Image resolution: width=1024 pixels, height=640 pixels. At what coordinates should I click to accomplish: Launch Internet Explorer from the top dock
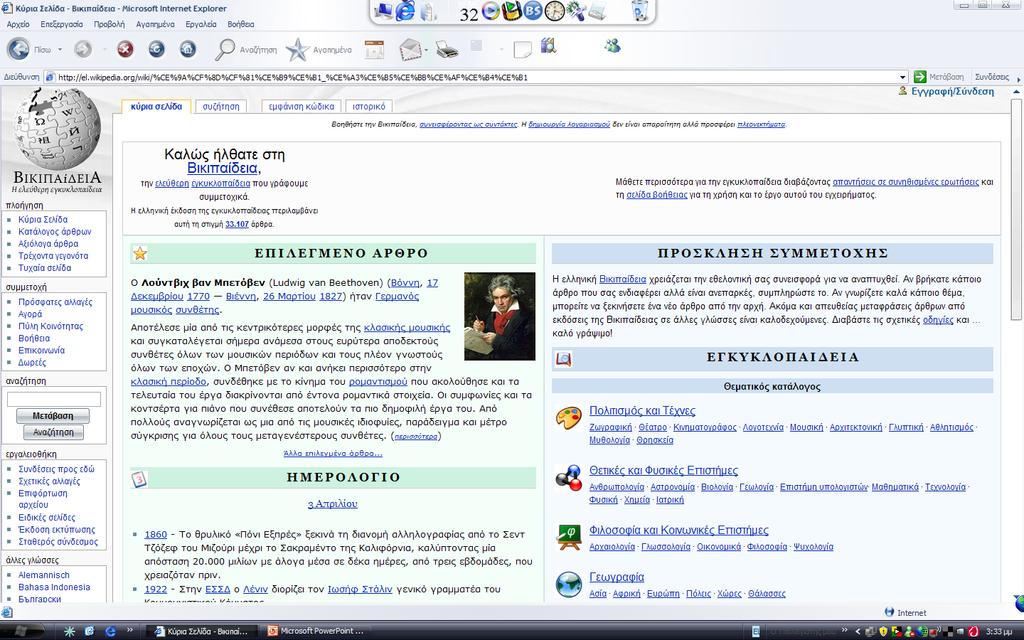406,11
